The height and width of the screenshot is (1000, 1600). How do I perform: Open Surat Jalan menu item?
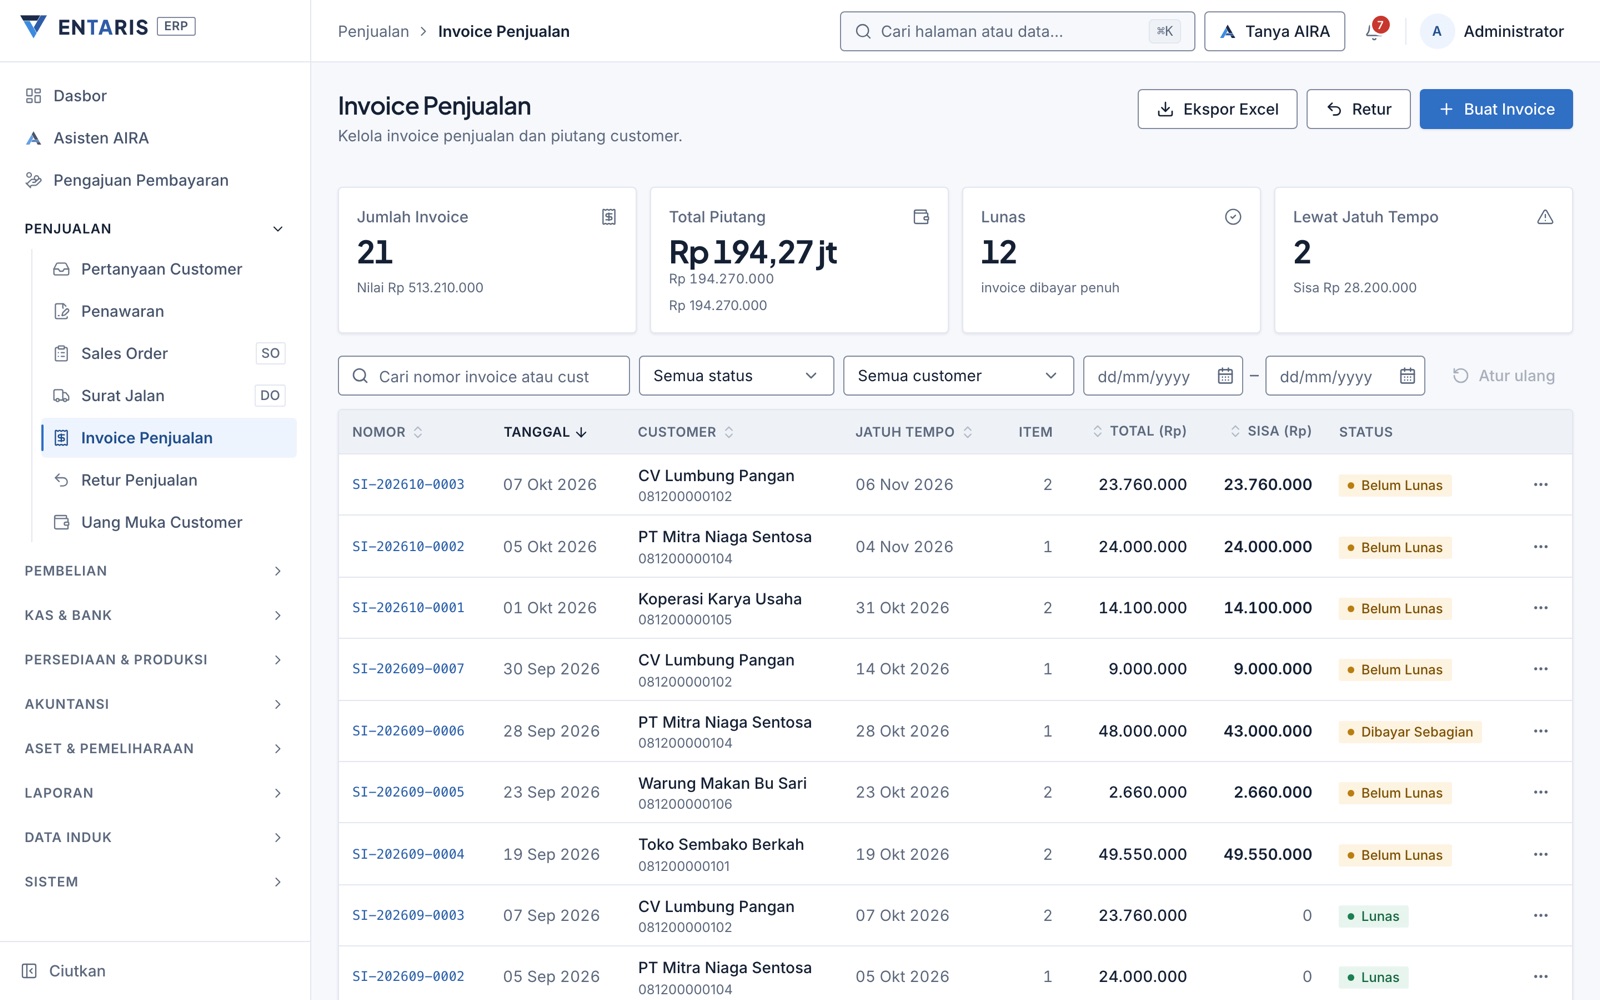coord(169,396)
